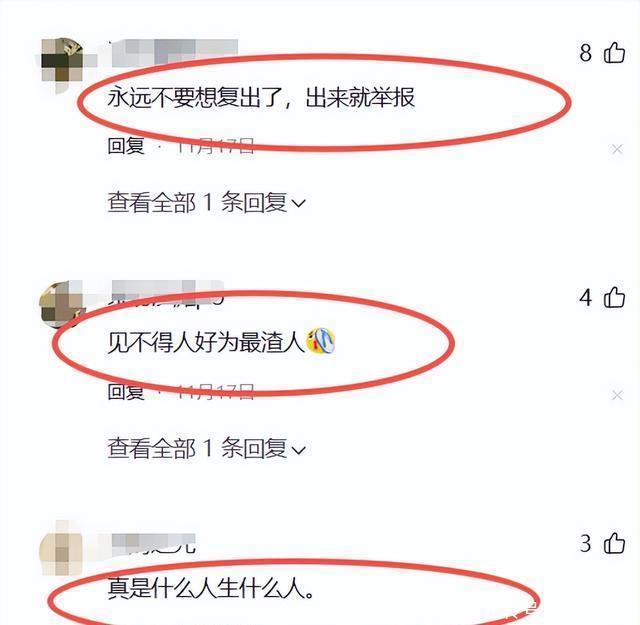Like the comment showing 8 likes
640x625 pixels.
click(614, 53)
